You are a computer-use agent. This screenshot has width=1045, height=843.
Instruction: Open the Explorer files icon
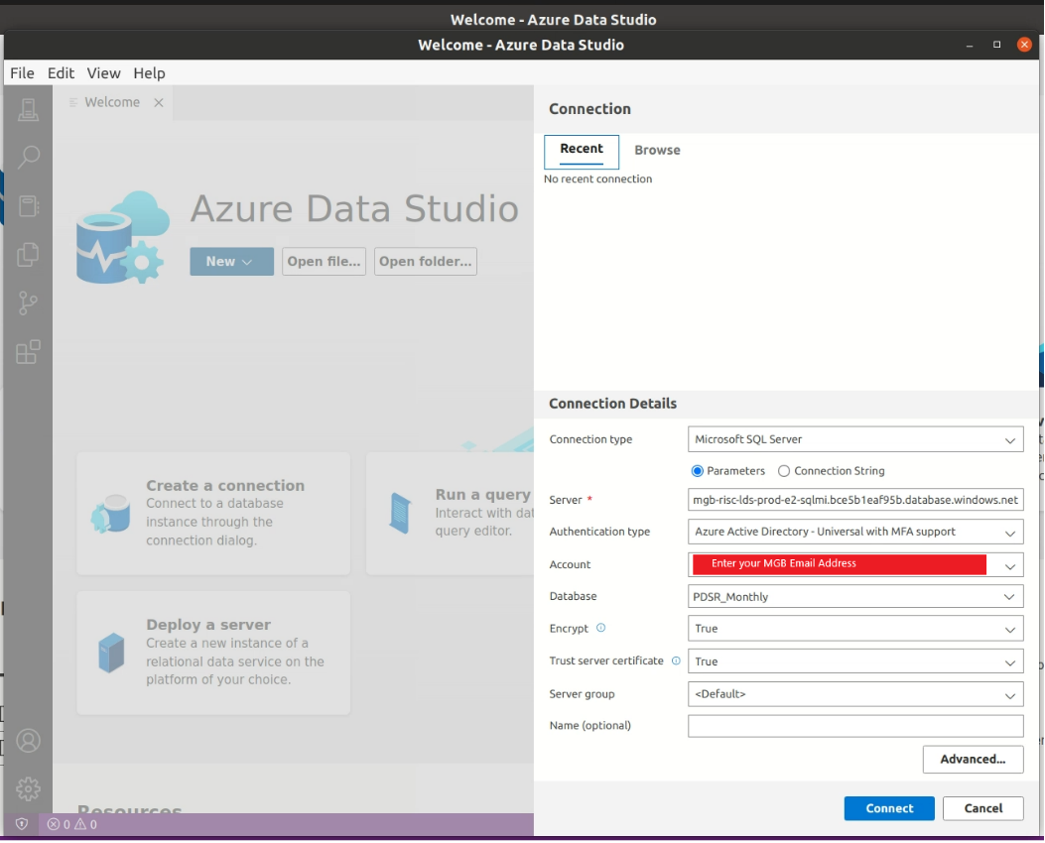(28, 255)
